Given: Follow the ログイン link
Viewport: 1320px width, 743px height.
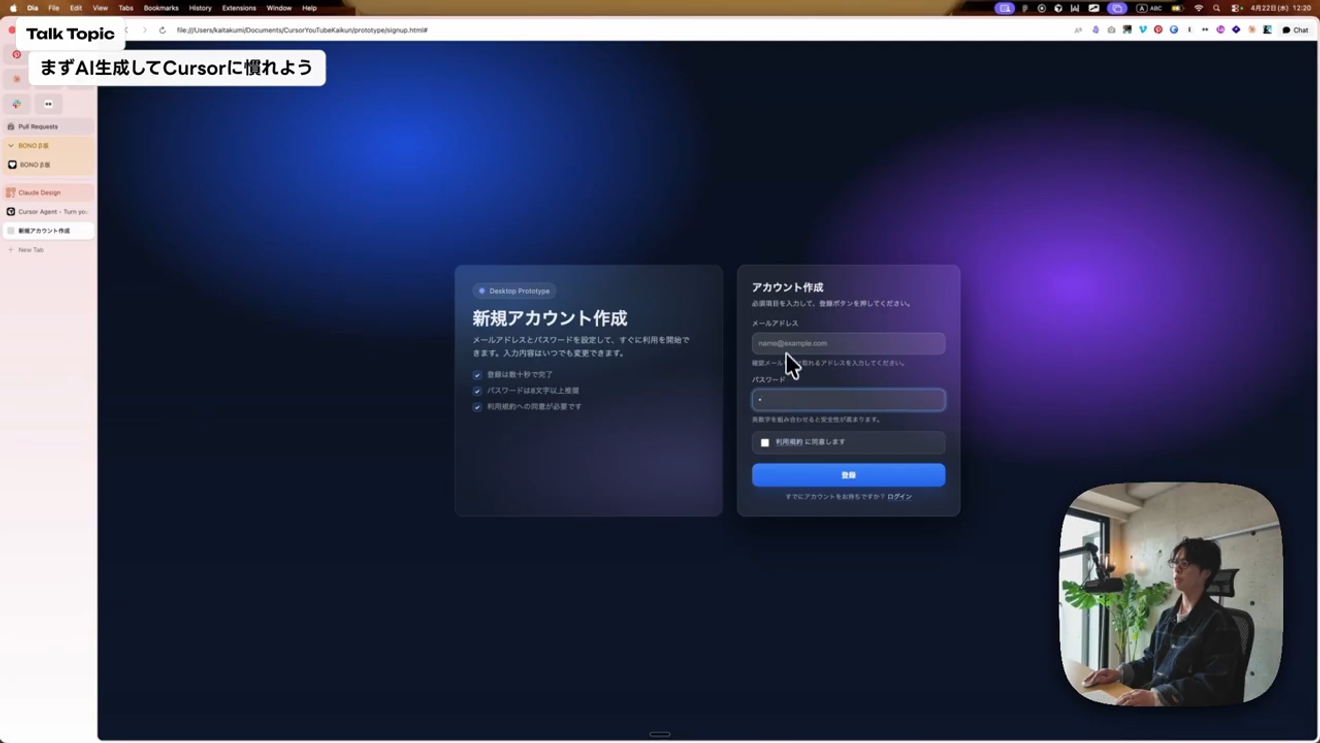Looking at the screenshot, I should [x=899, y=497].
